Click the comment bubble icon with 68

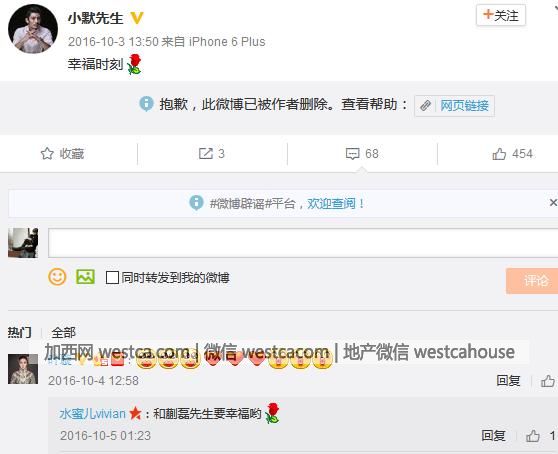click(352, 154)
